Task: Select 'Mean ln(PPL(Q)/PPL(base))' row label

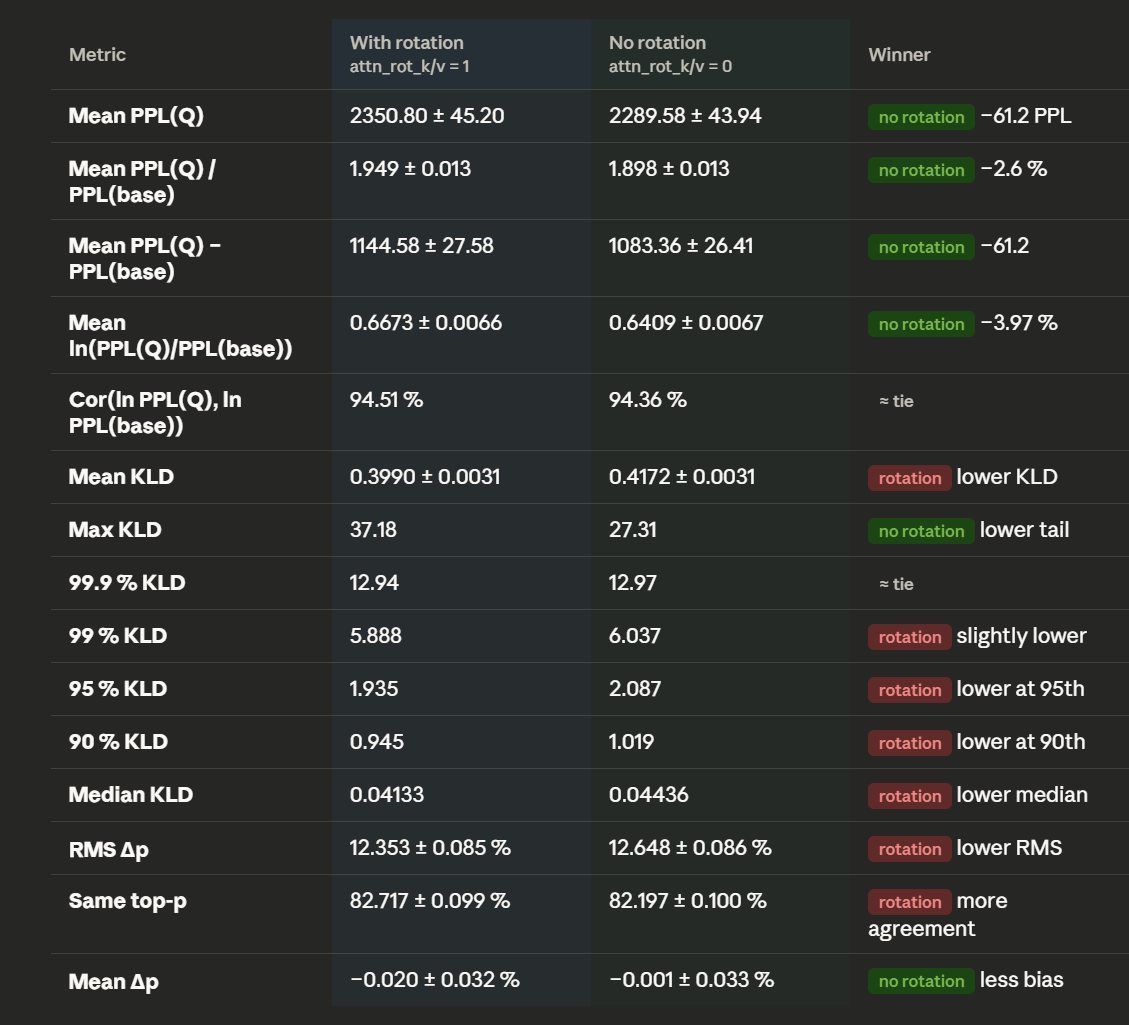Action: [x=181, y=335]
